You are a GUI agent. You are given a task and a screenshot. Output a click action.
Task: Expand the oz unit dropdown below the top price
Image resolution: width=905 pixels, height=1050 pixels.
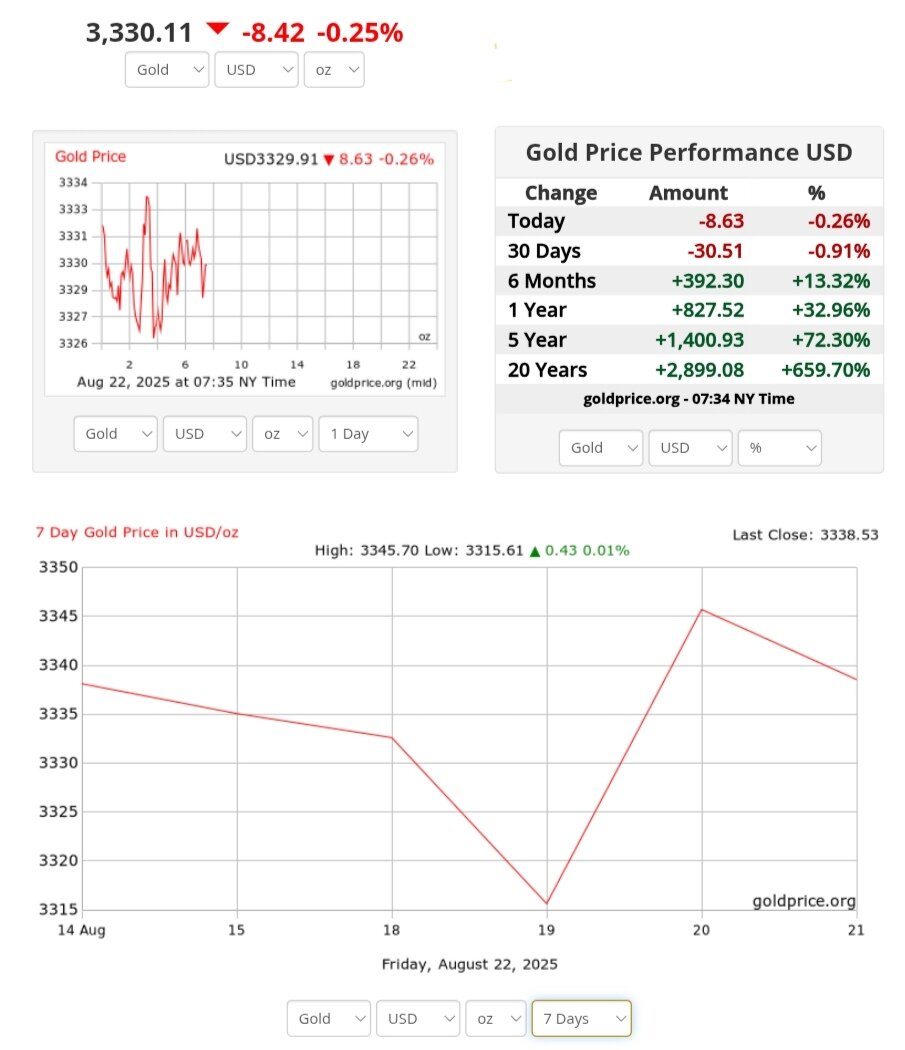(333, 70)
